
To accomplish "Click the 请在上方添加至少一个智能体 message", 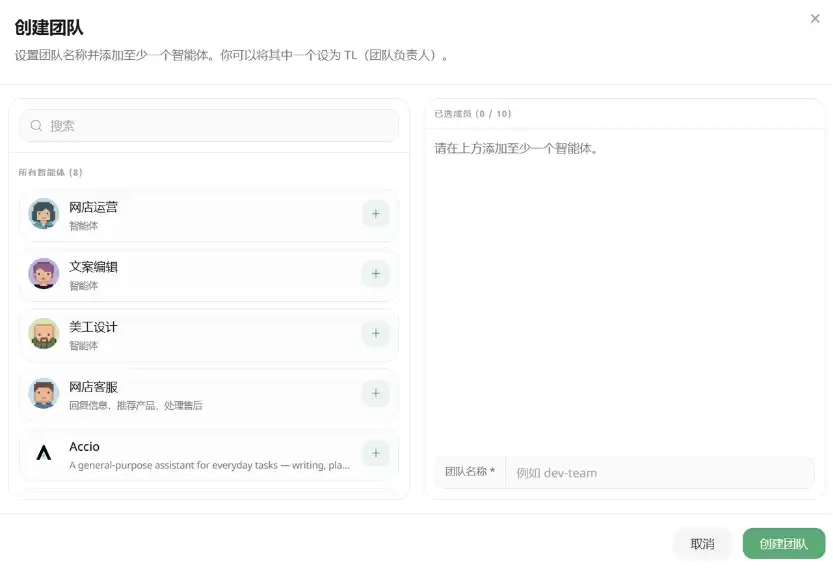I will click(516, 148).
